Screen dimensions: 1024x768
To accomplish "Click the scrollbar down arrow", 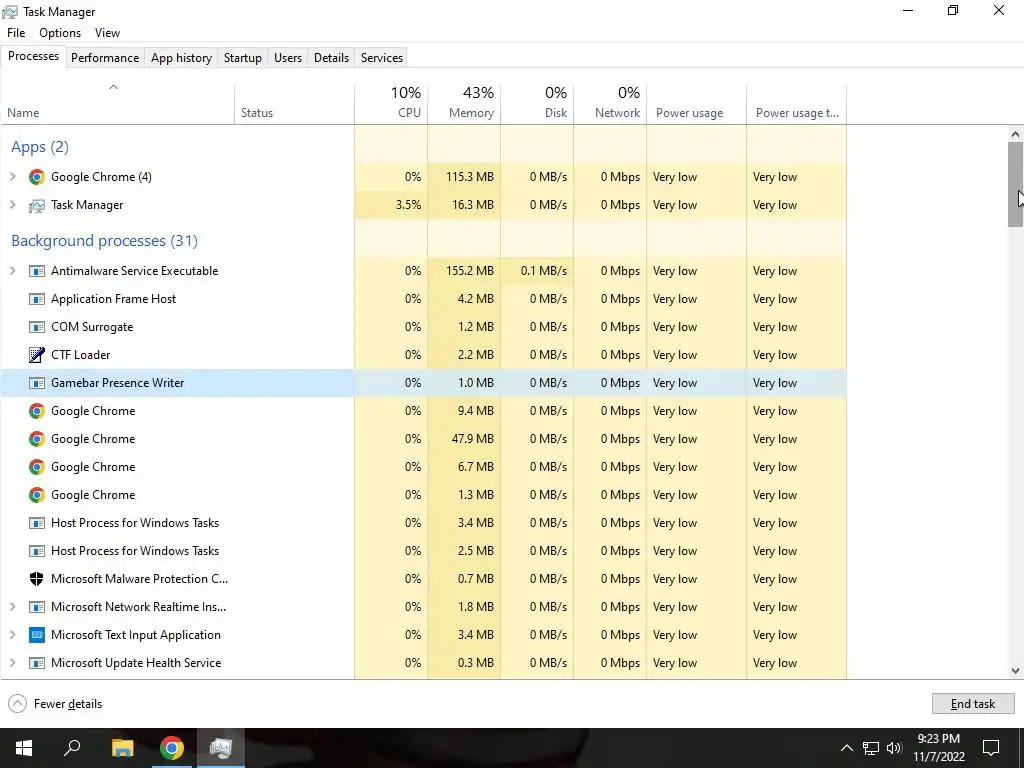I will coord(1015,671).
